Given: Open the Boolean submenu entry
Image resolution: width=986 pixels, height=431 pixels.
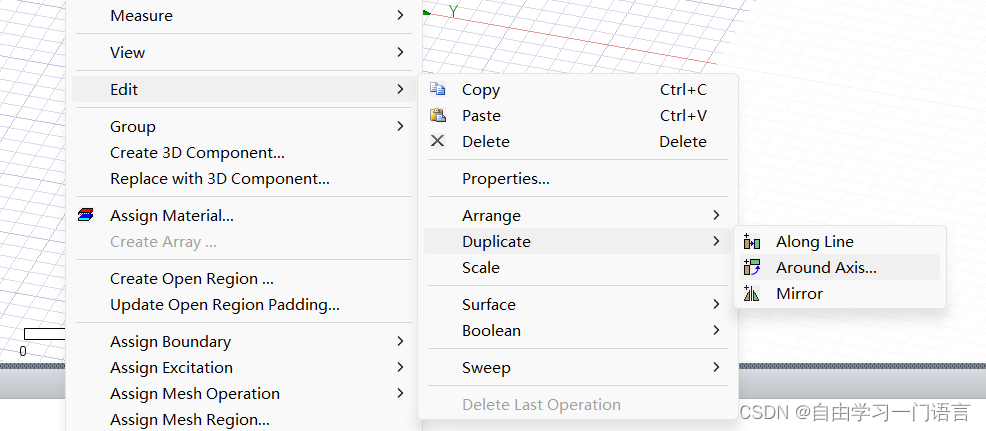Looking at the screenshot, I should click(x=578, y=330).
